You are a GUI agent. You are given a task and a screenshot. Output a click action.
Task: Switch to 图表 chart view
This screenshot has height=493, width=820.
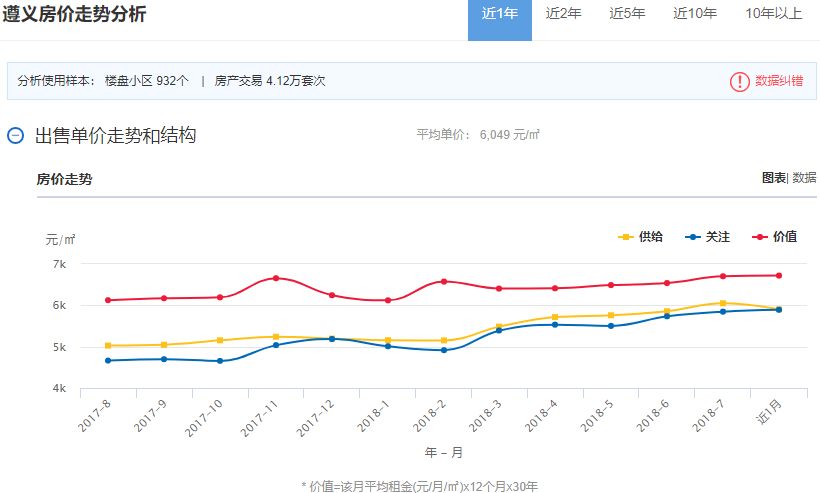click(x=773, y=177)
